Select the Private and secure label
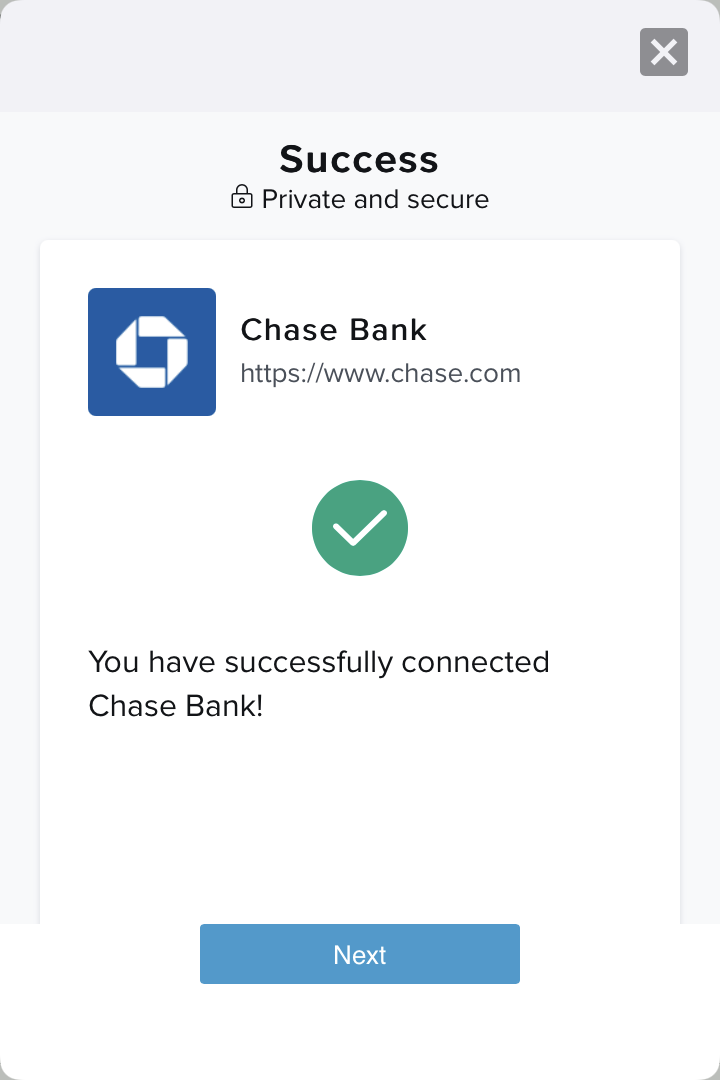The width and height of the screenshot is (720, 1080). (x=376, y=199)
